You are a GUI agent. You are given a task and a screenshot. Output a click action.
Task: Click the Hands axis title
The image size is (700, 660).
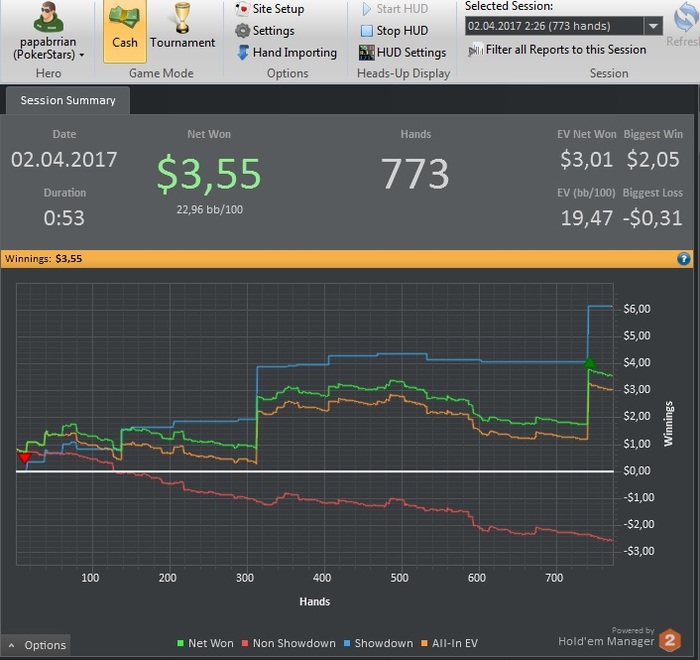tap(315, 602)
